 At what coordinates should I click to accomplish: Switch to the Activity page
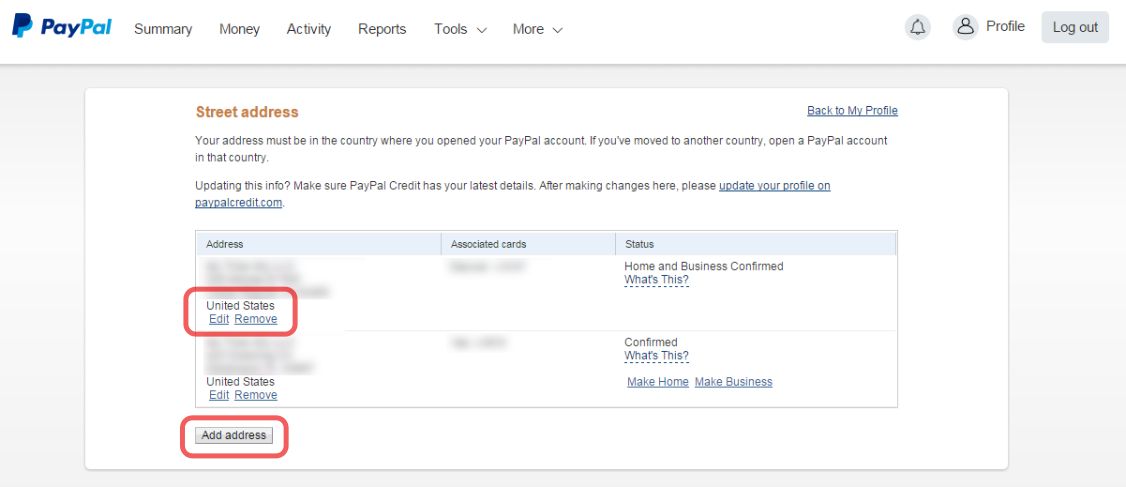pos(309,29)
